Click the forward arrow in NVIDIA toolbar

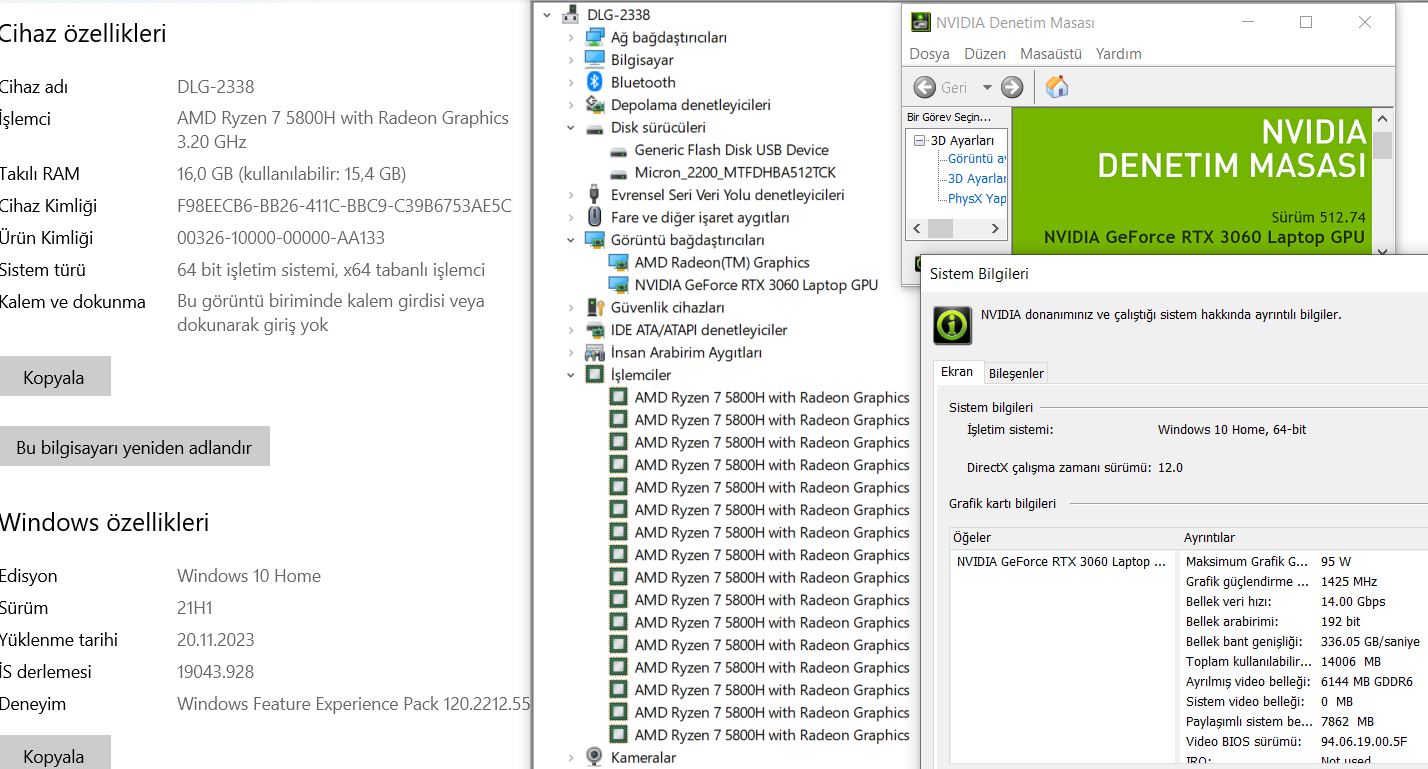click(1012, 88)
